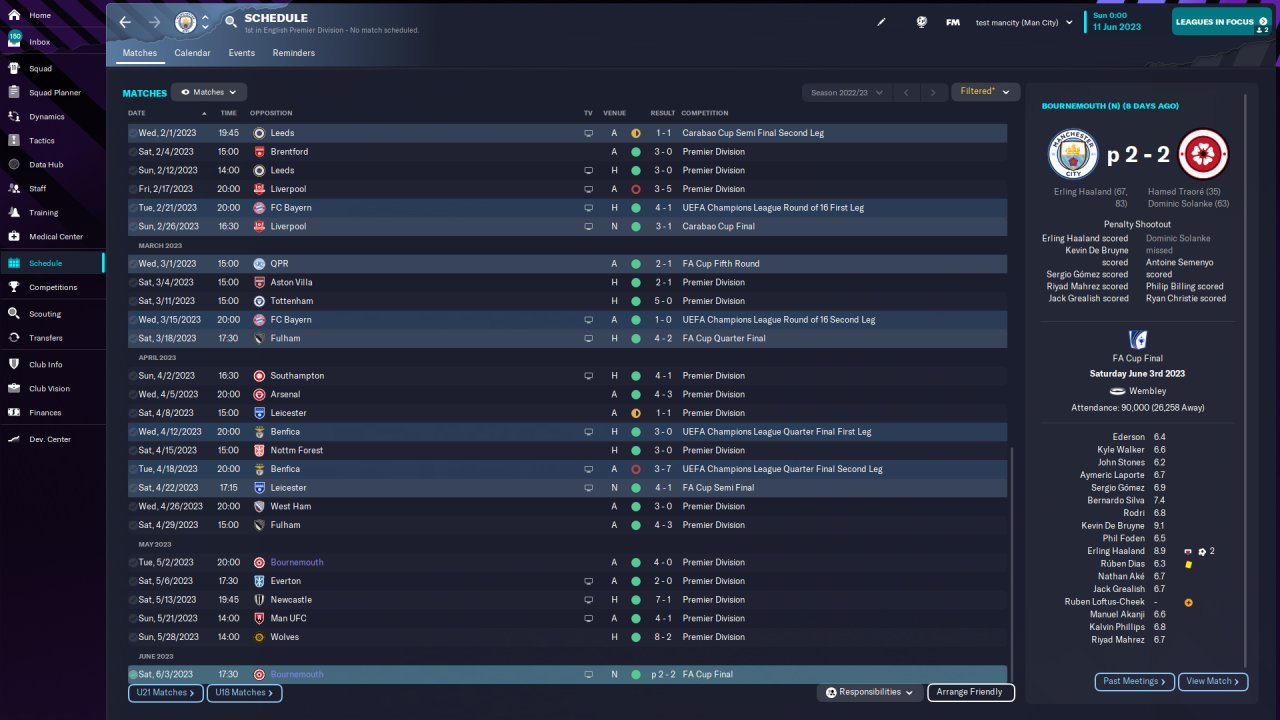Image resolution: width=1280 pixels, height=720 pixels.
Task: Click TV icon on Everton row
Action: [x=589, y=581]
